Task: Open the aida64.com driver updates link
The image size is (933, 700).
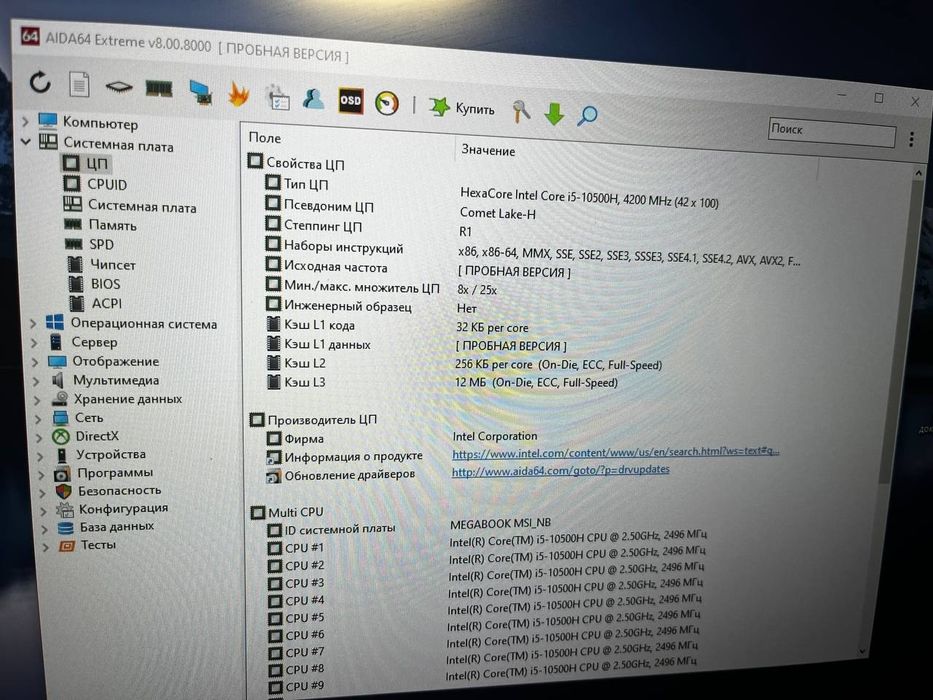Action: tap(561, 470)
